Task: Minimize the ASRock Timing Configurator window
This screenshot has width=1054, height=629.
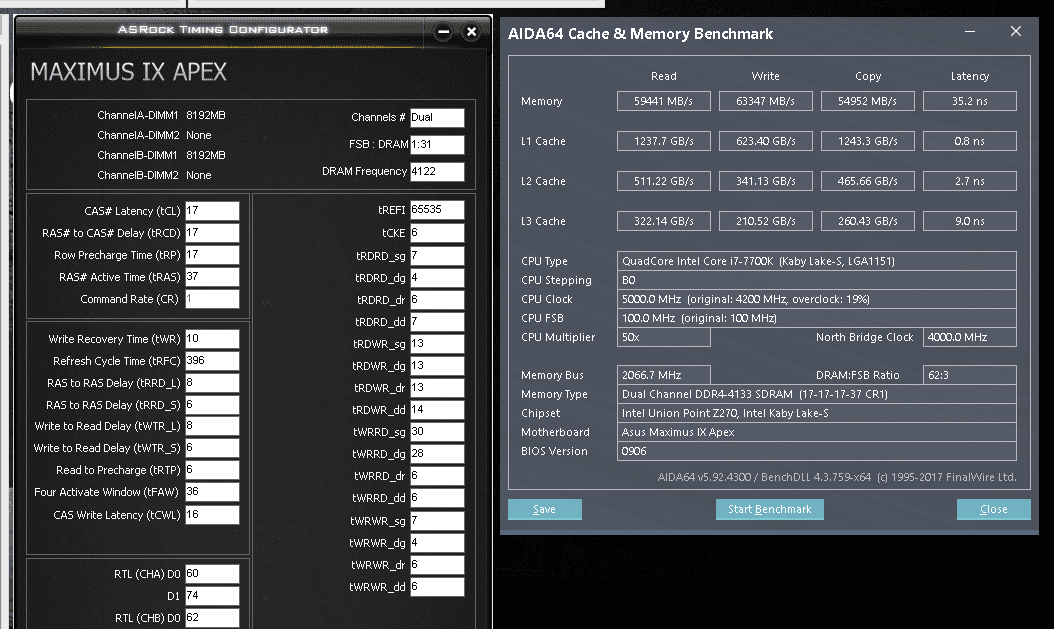Action: (x=443, y=32)
